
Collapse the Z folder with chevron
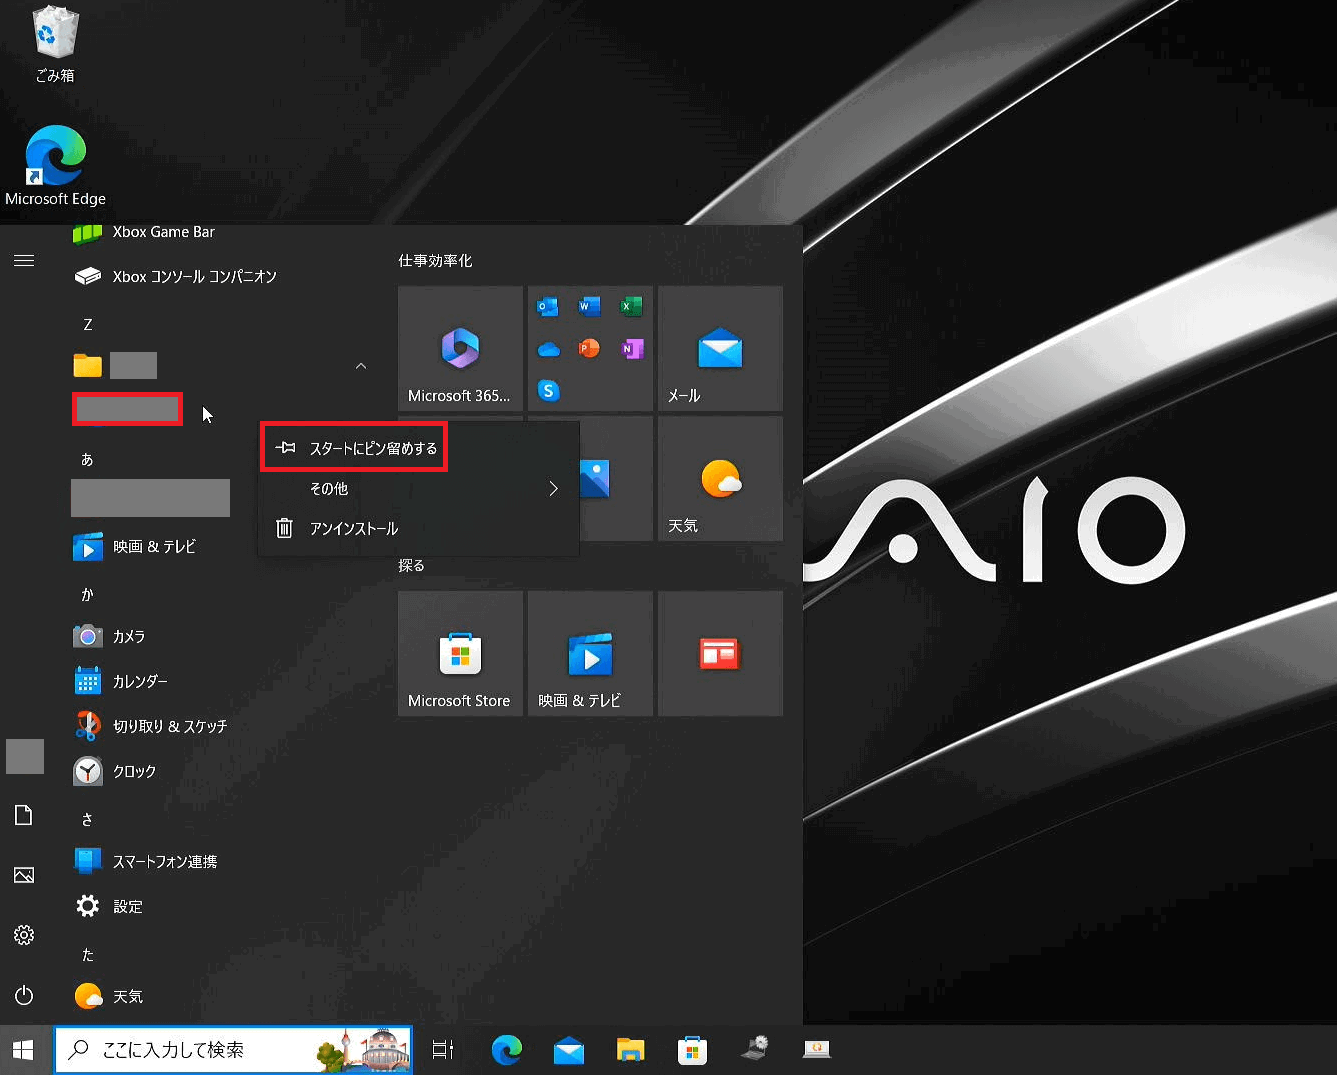click(x=361, y=367)
